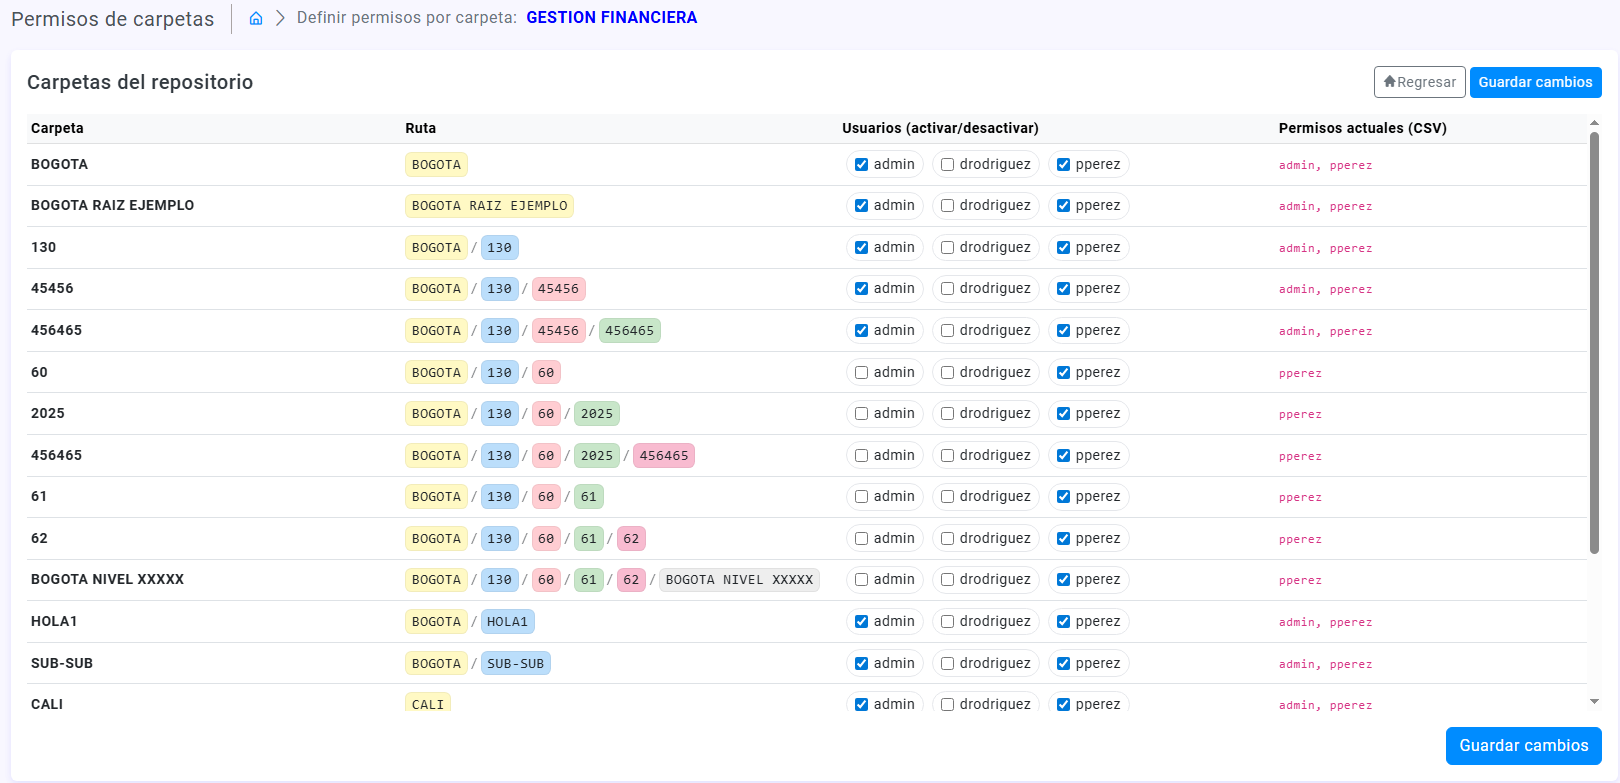This screenshot has height=783, width=1620.
Task: Click bottom Guardar cambios button
Action: click(1523, 746)
